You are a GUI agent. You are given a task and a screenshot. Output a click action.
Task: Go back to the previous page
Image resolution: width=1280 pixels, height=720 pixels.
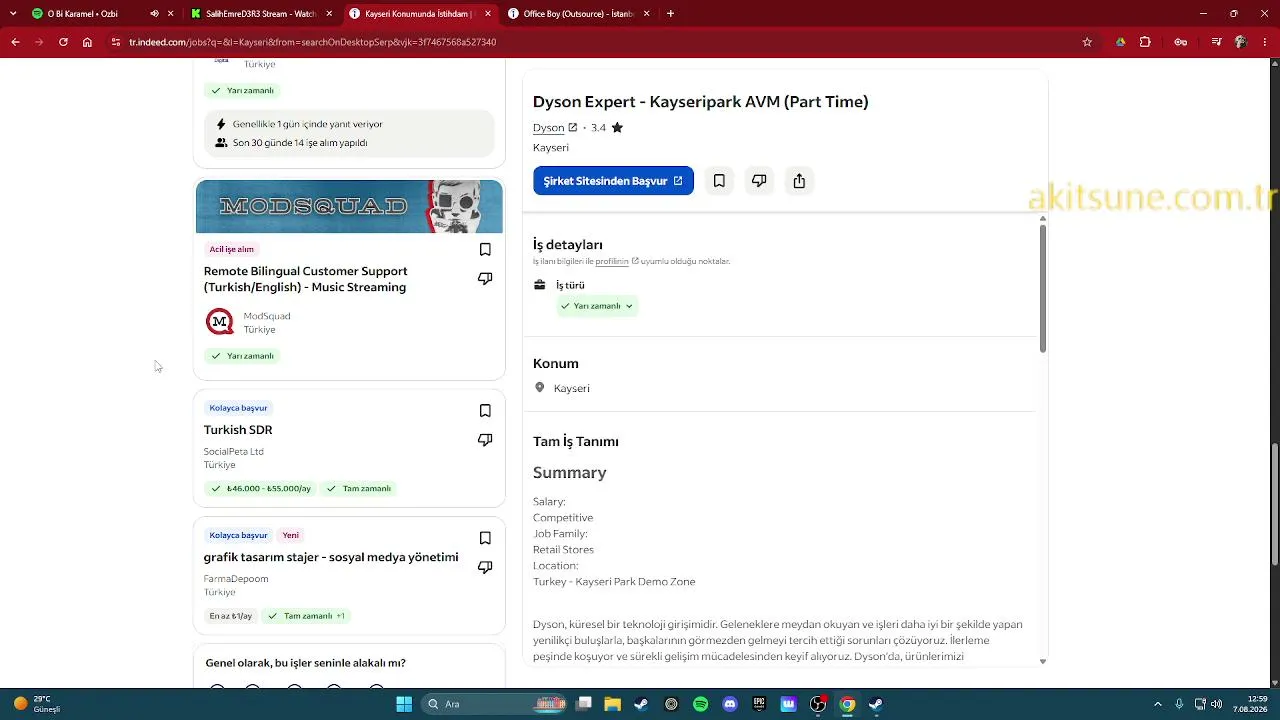point(15,42)
